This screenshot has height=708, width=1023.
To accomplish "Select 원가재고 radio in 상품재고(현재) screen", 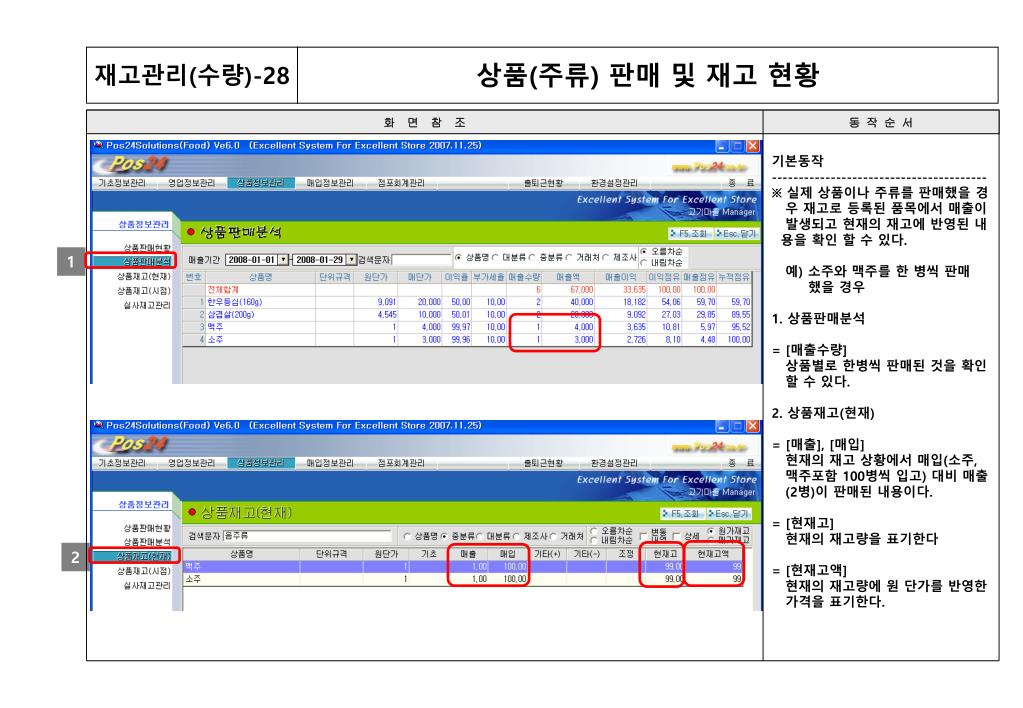I will [x=711, y=531].
